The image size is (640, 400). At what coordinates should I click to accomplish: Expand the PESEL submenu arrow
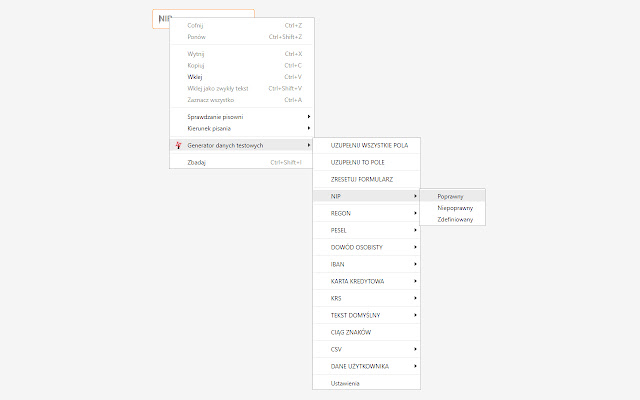click(x=415, y=230)
